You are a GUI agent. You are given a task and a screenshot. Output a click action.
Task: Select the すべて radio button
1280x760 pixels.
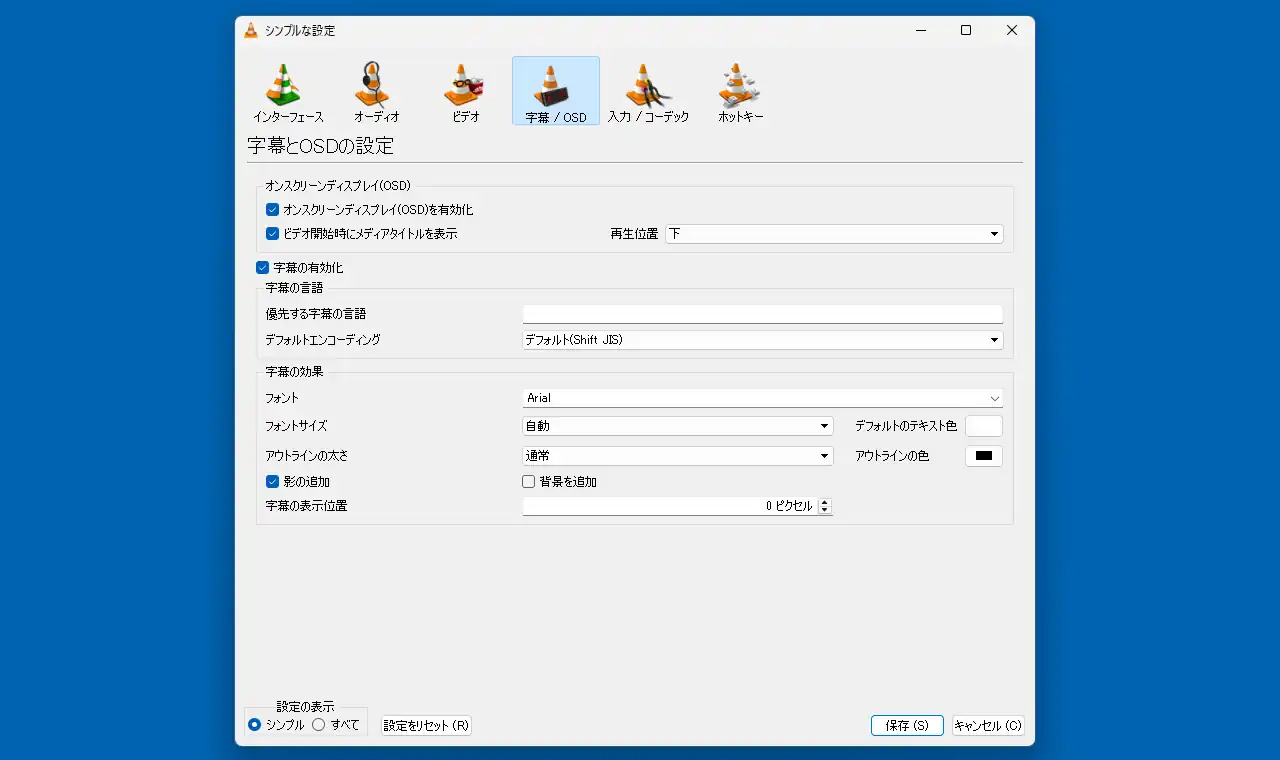pyautogui.click(x=318, y=725)
